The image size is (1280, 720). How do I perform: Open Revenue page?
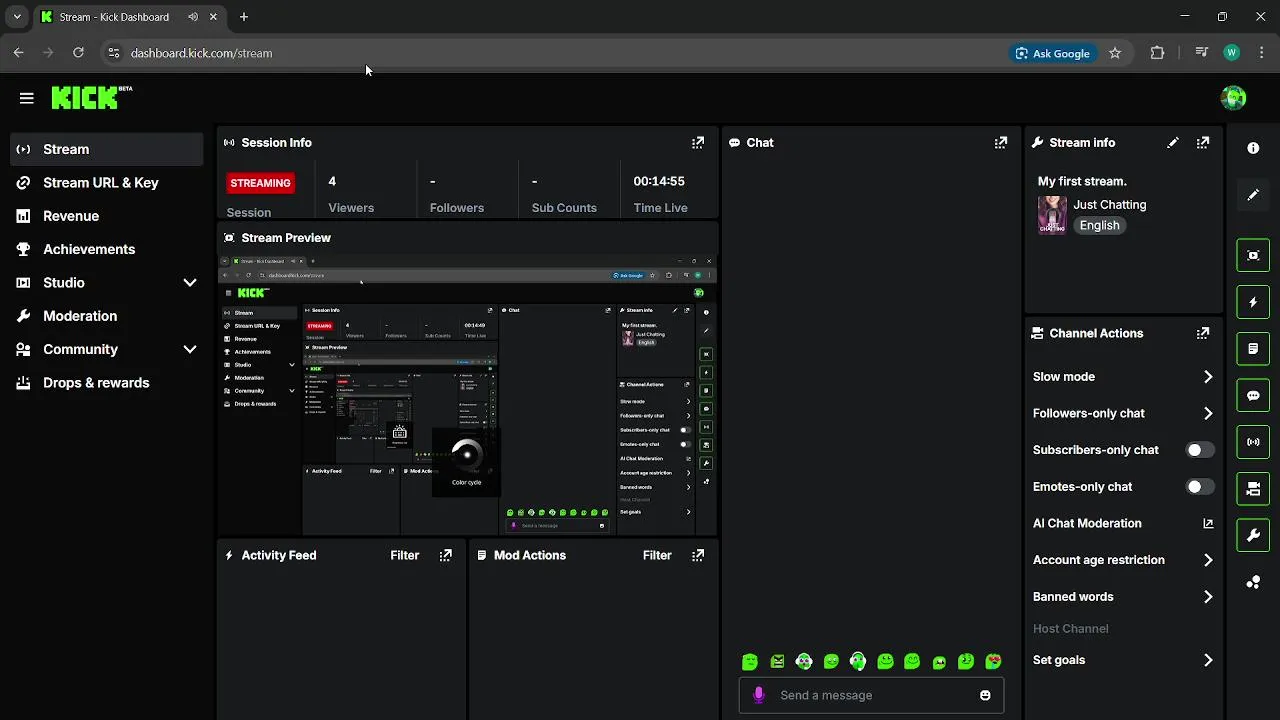107,216
